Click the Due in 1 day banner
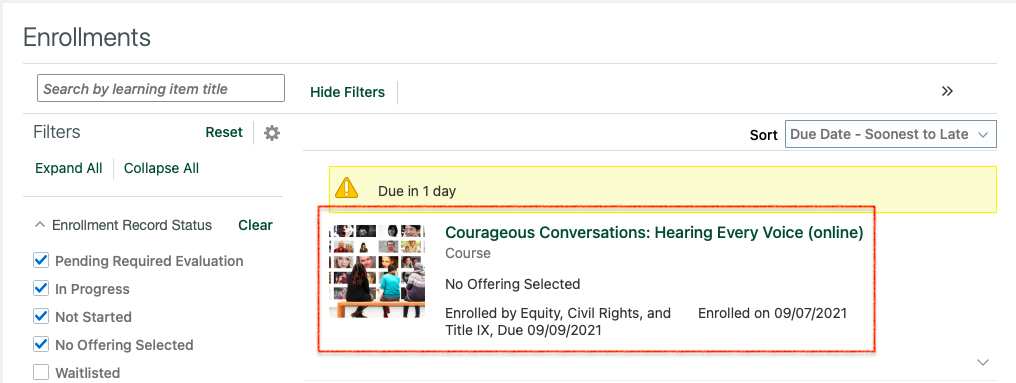The height and width of the screenshot is (383, 1016). point(663,190)
